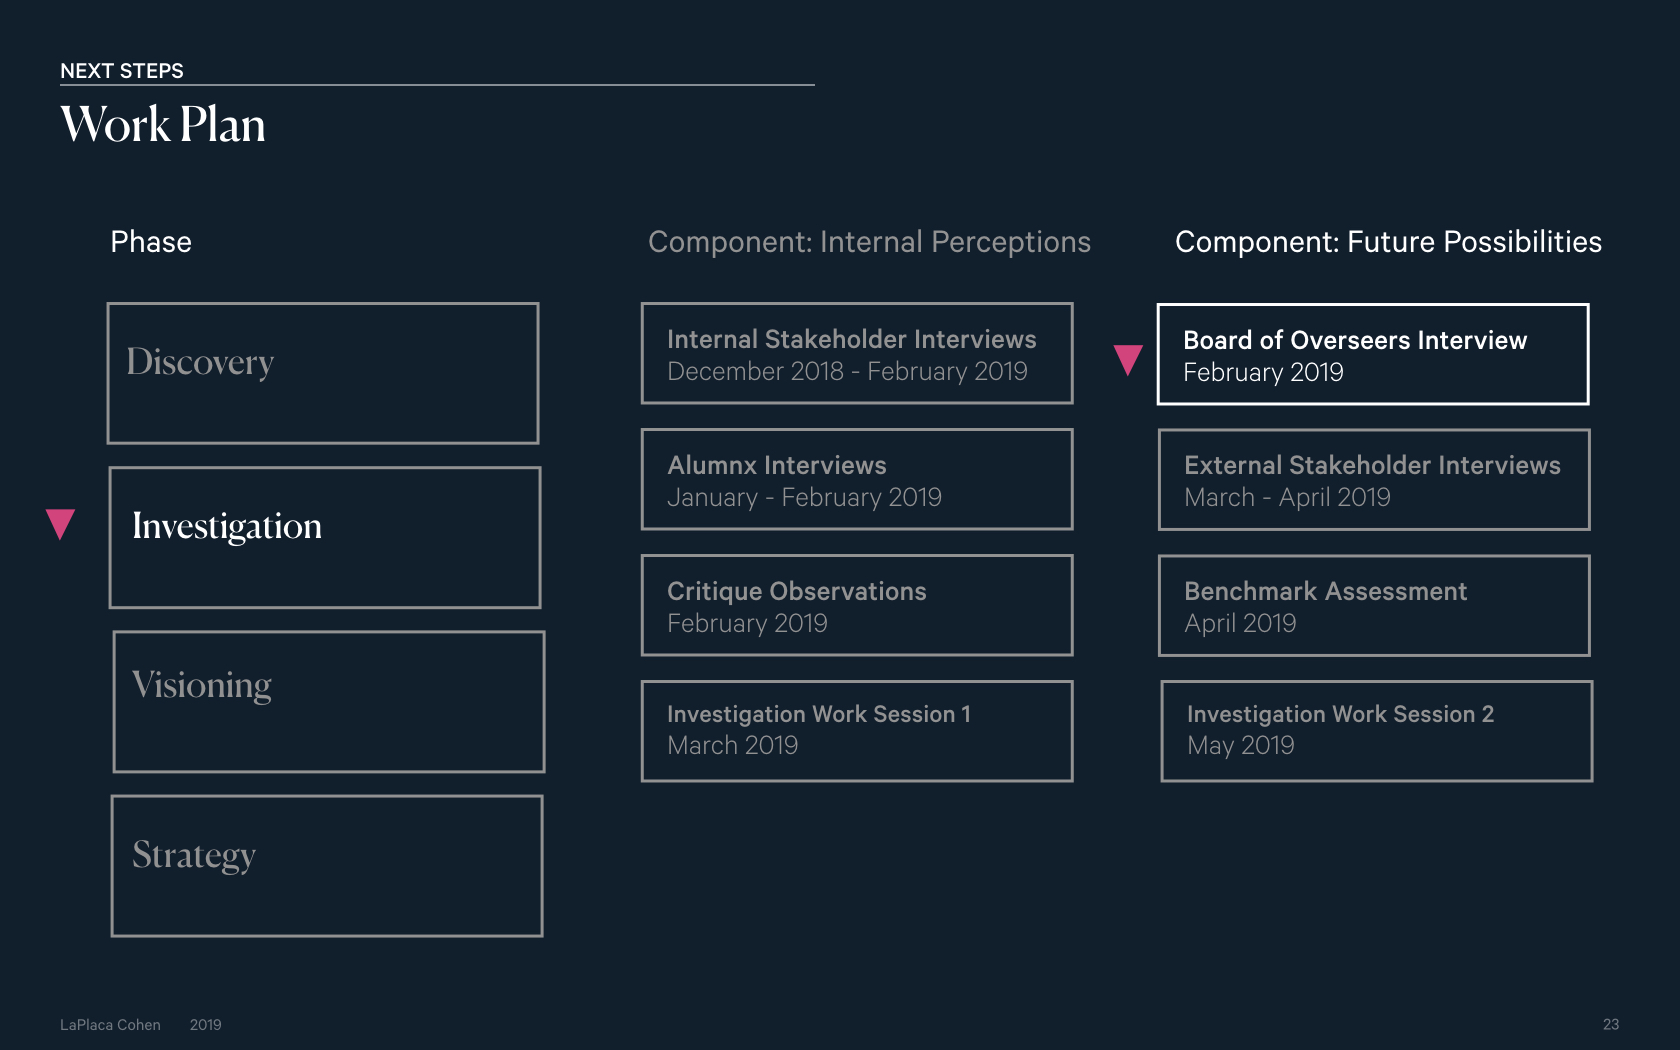Click the LaPlaca Cohen footer text
This screenshot has width=1680, height=1050.
[110, 1025]
